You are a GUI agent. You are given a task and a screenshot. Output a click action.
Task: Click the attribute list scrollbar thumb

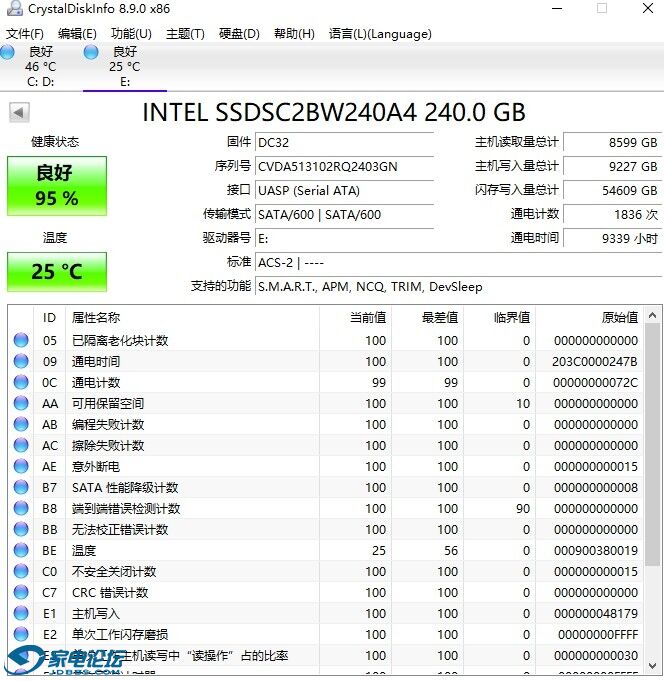pos(652,445)
